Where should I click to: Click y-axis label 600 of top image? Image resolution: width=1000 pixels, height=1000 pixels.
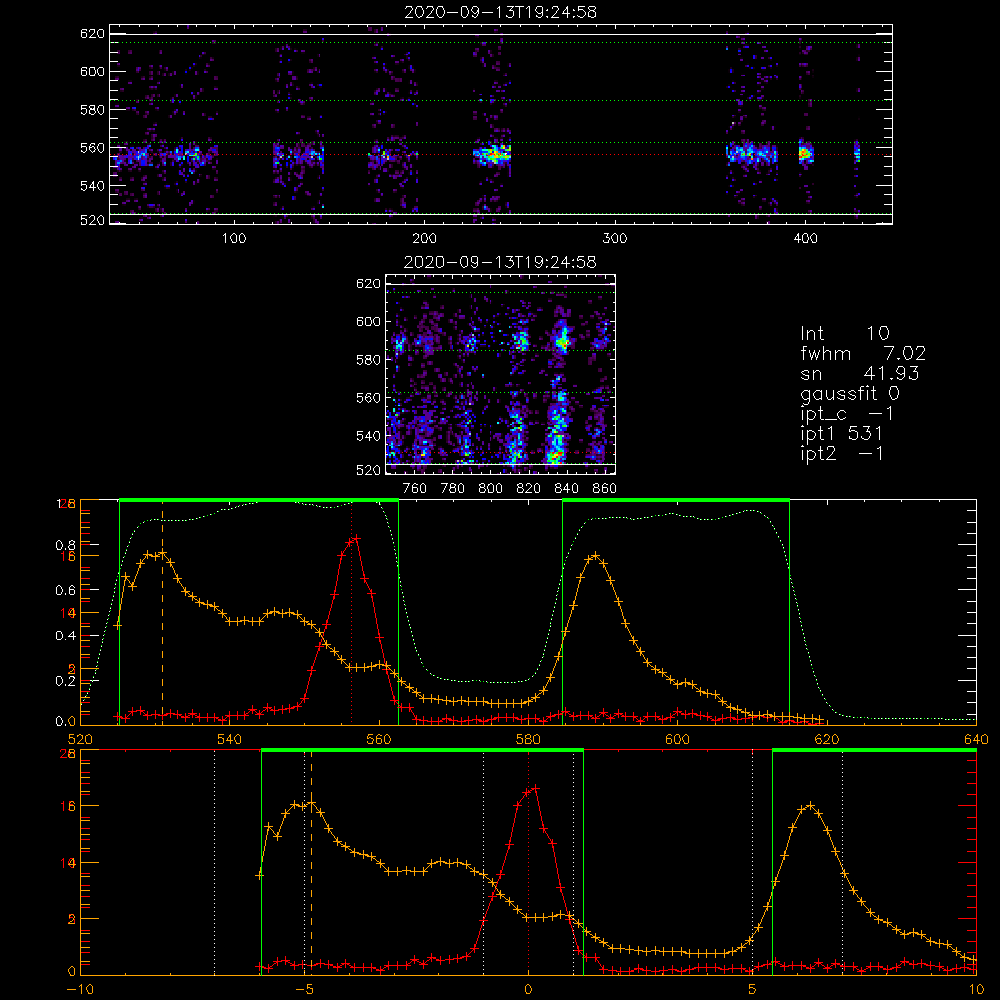coord(92,71)
